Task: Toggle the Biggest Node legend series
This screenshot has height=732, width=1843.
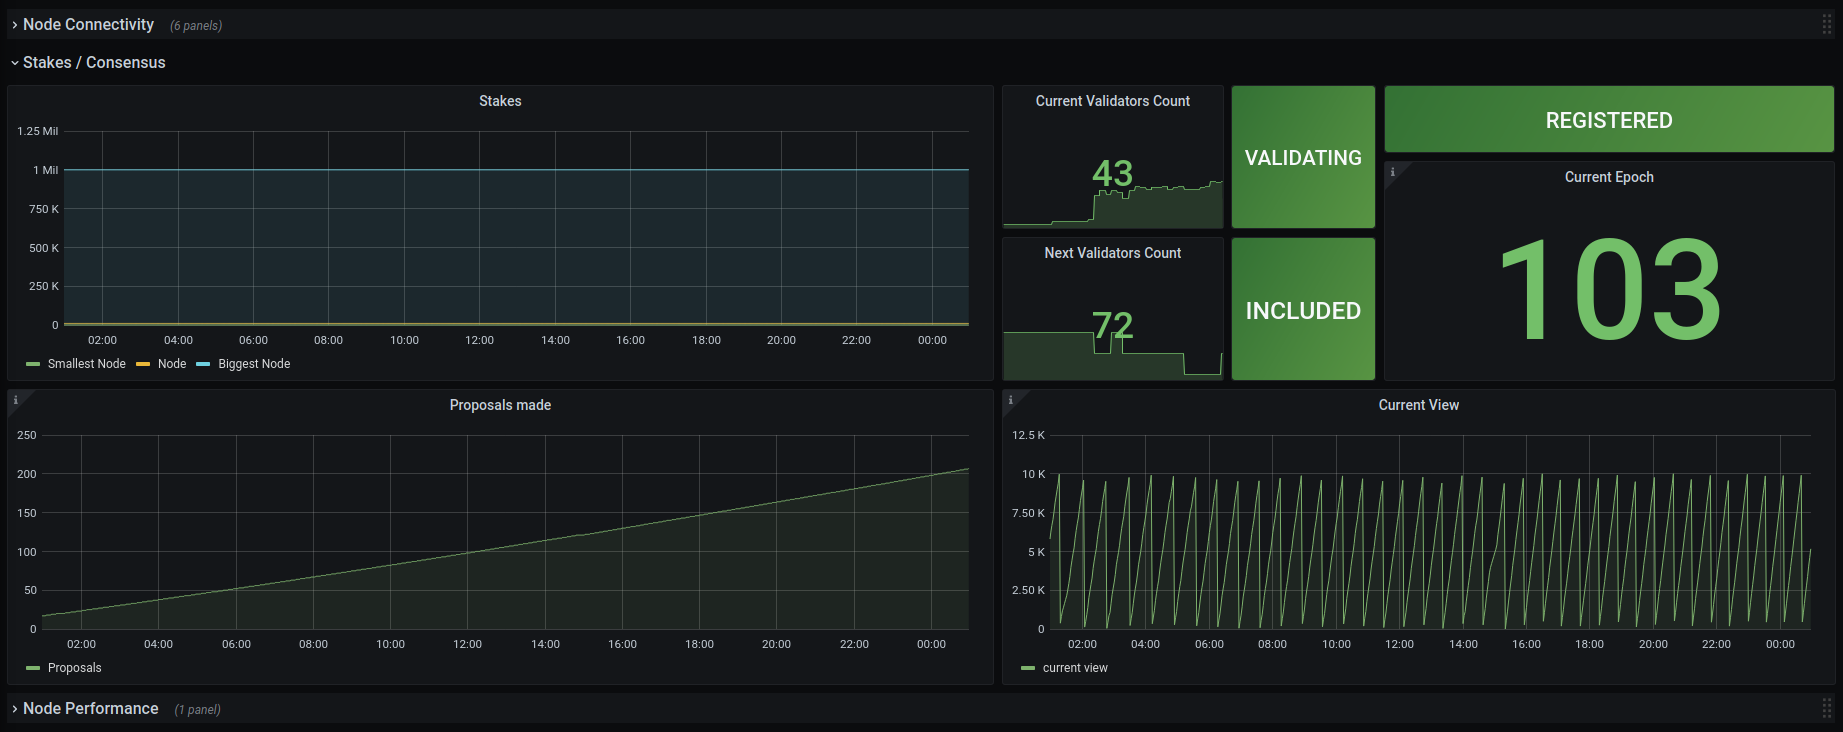Action: [254, 364]
